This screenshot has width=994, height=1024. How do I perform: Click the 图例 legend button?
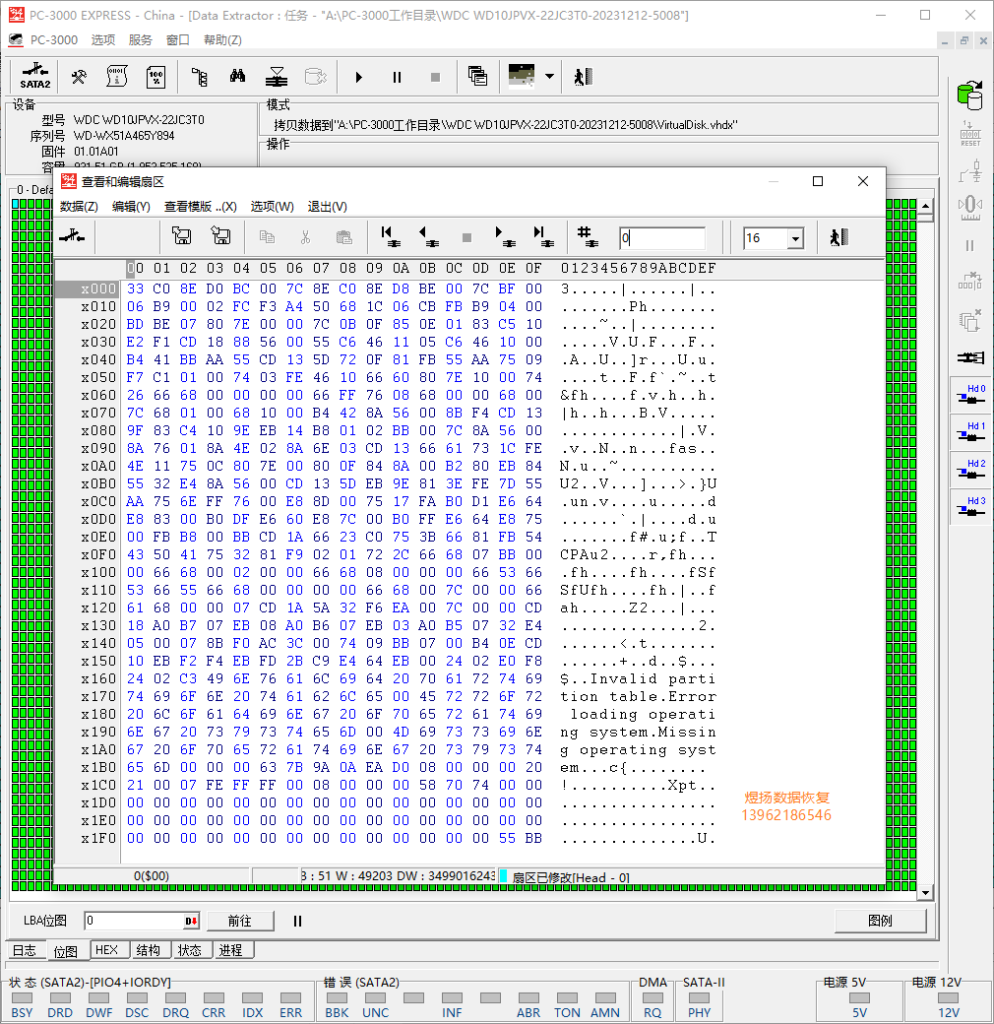point(880,921)
